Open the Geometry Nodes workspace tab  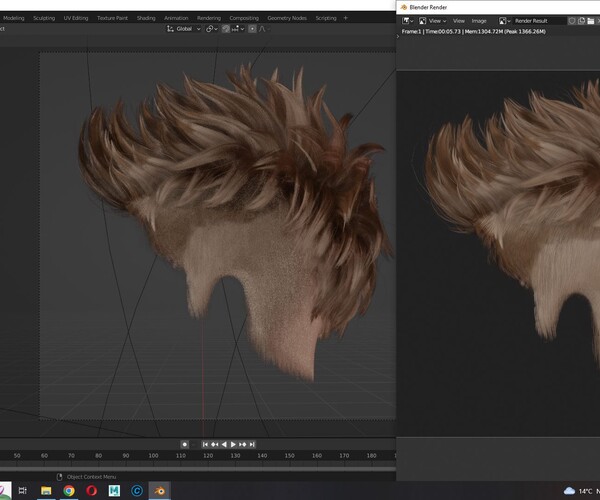point(287,18)
